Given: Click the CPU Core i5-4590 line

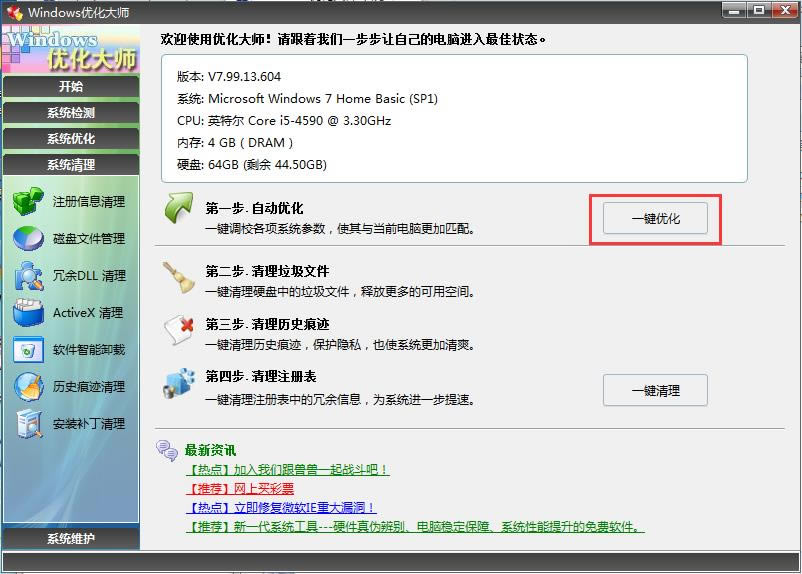Looking at the screenshot, I should click(284, 121).
